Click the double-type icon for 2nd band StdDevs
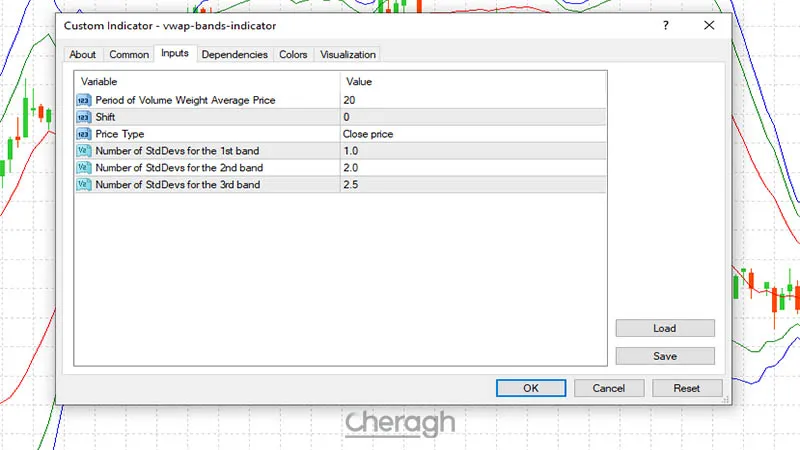Viewport: 800px width, 450px height. 84,168
